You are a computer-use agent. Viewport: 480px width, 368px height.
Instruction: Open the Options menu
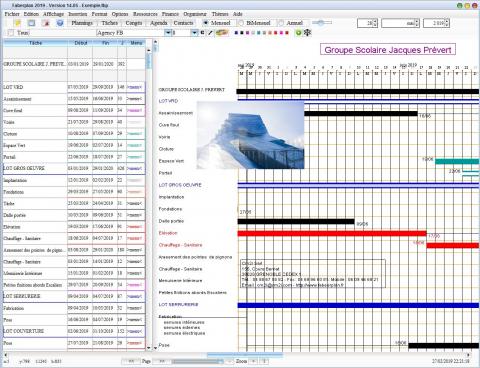tap(120, 14)
